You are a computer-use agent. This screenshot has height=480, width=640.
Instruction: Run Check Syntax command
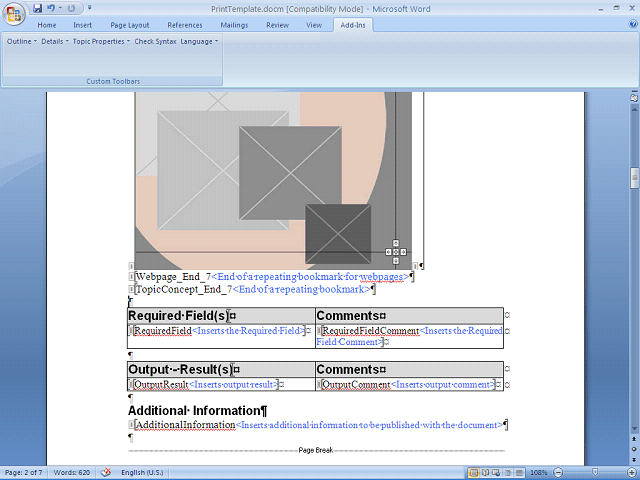click(155, 41)
